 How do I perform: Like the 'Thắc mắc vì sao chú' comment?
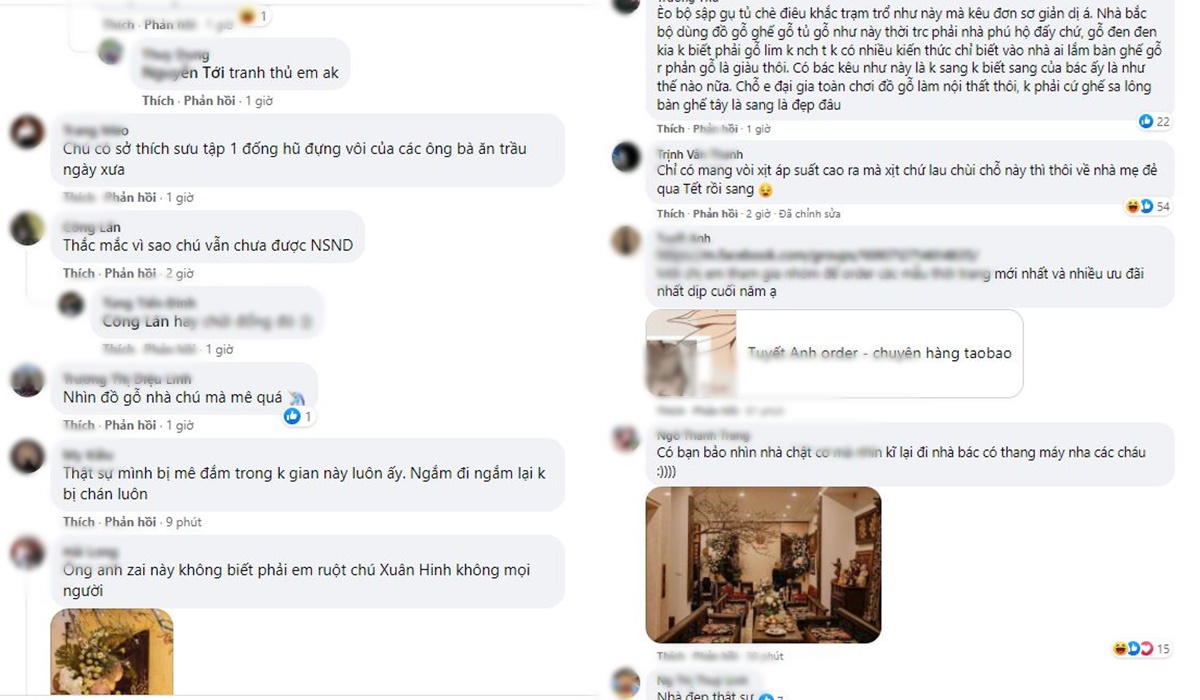78,273
